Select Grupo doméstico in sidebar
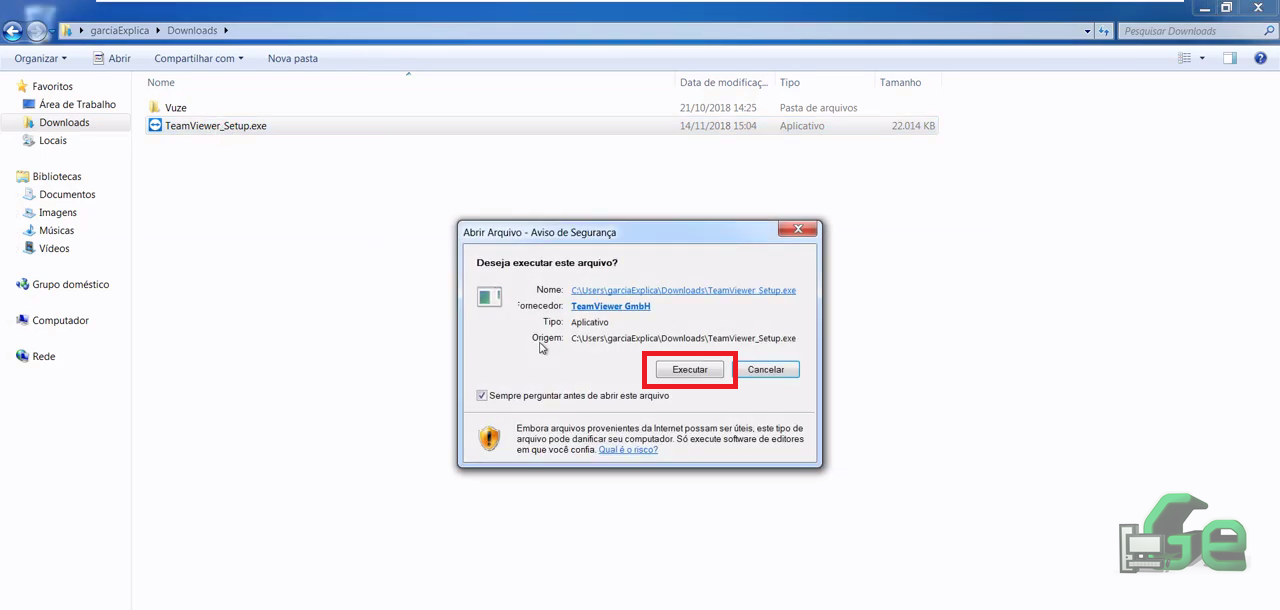Image resolution: width=1280 pixels, height=610 pixels. [x=63, y=284]
